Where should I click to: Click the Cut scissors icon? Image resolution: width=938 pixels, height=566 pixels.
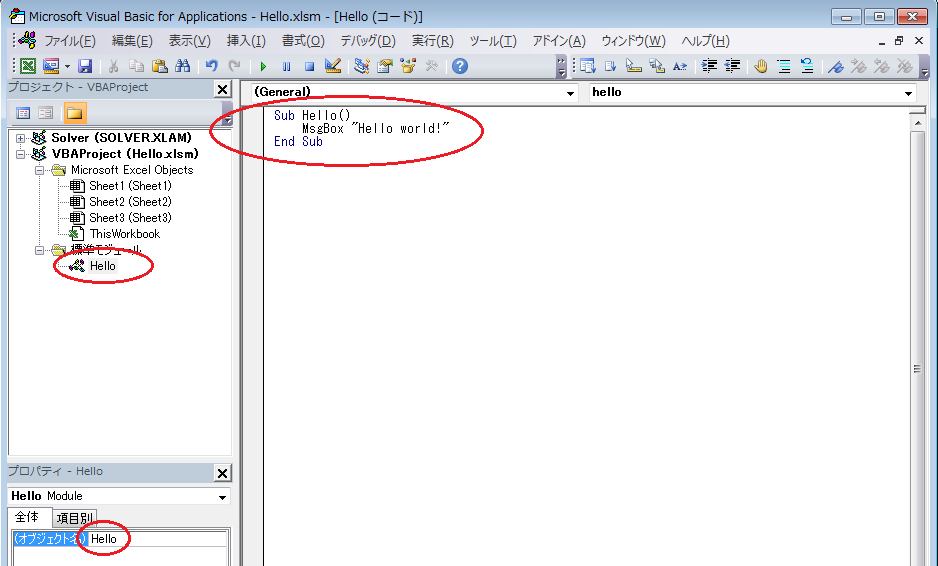tap(113, 66)
